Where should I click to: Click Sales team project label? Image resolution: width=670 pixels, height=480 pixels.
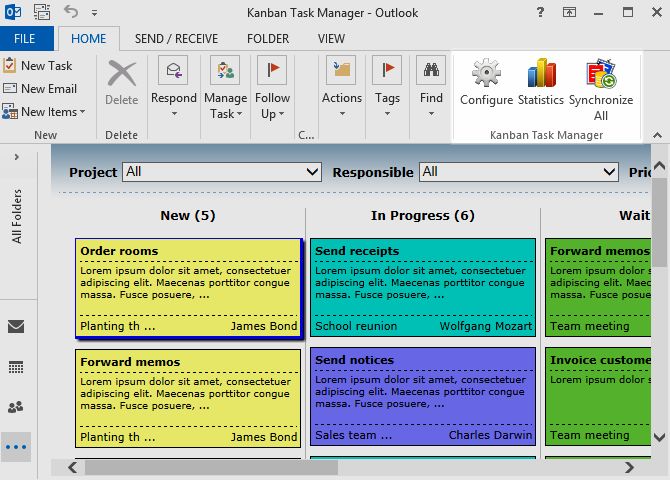353,435
